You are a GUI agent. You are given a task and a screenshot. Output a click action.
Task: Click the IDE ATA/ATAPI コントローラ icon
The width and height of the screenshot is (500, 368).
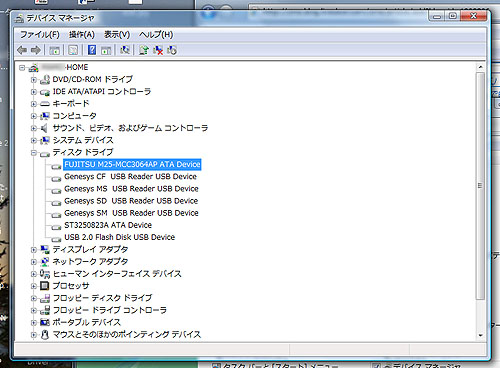(45, 92)
